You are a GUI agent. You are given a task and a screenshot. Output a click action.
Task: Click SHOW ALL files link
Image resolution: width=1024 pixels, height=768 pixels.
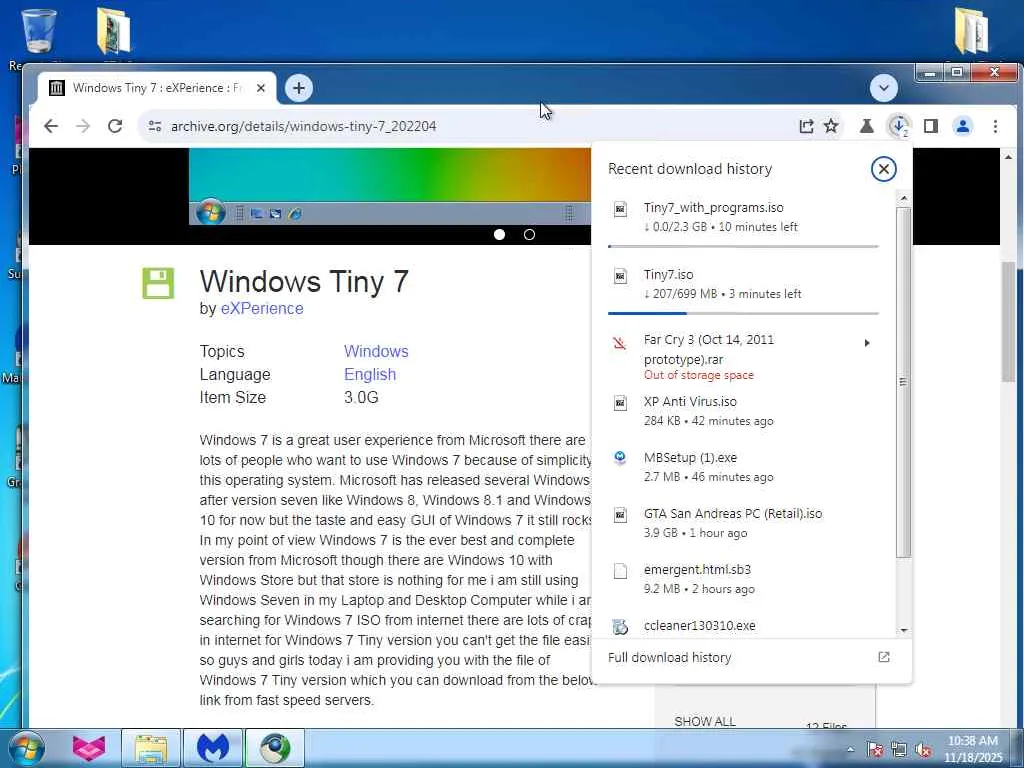705,722
